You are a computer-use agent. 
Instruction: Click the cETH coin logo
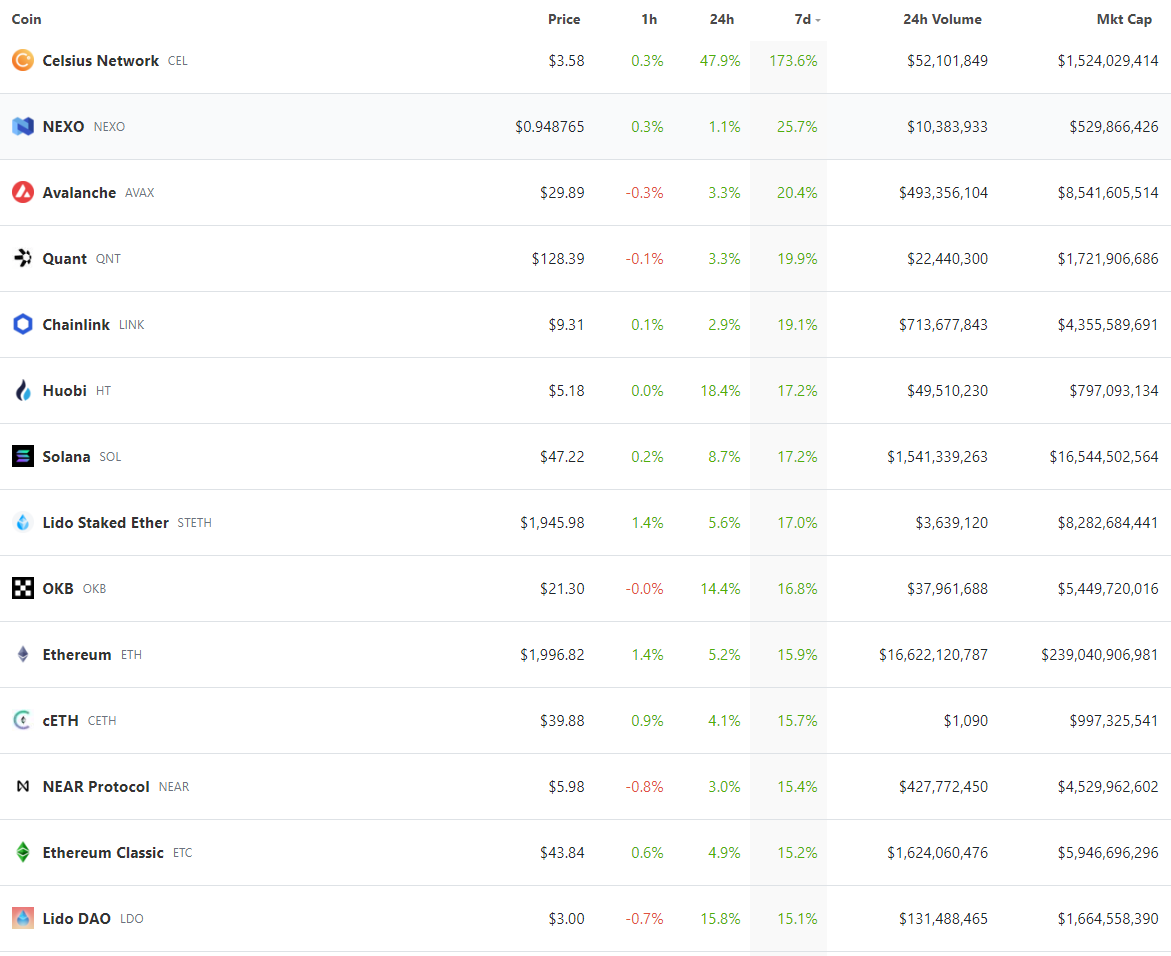point(23,721)
